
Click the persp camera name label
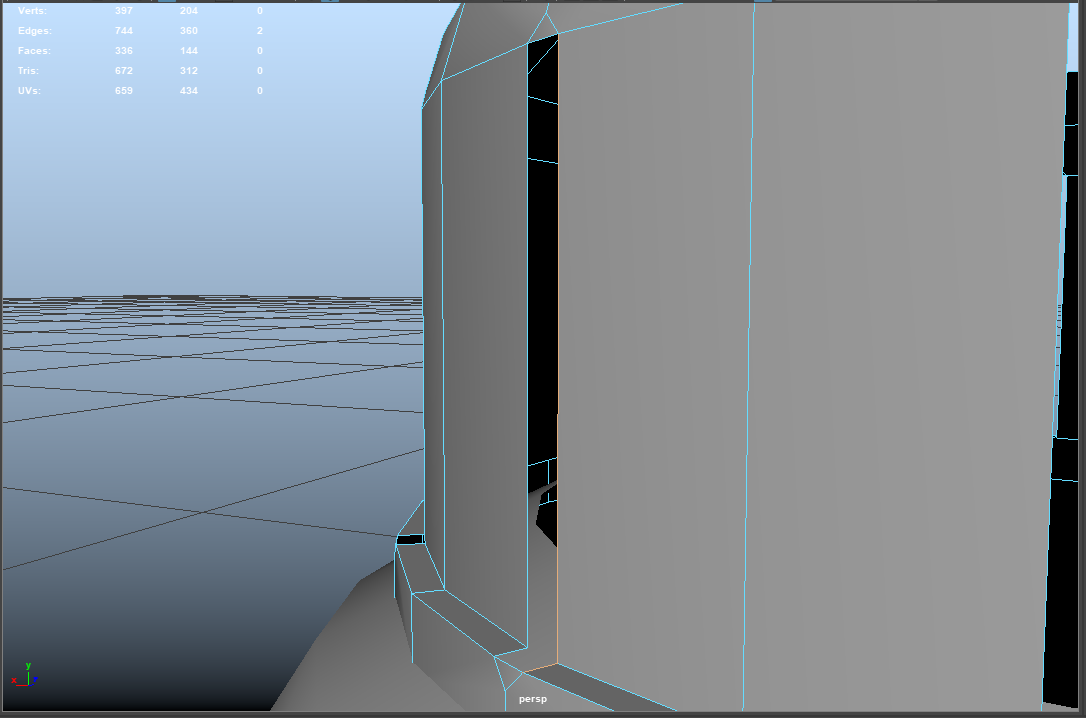point(533,699)
